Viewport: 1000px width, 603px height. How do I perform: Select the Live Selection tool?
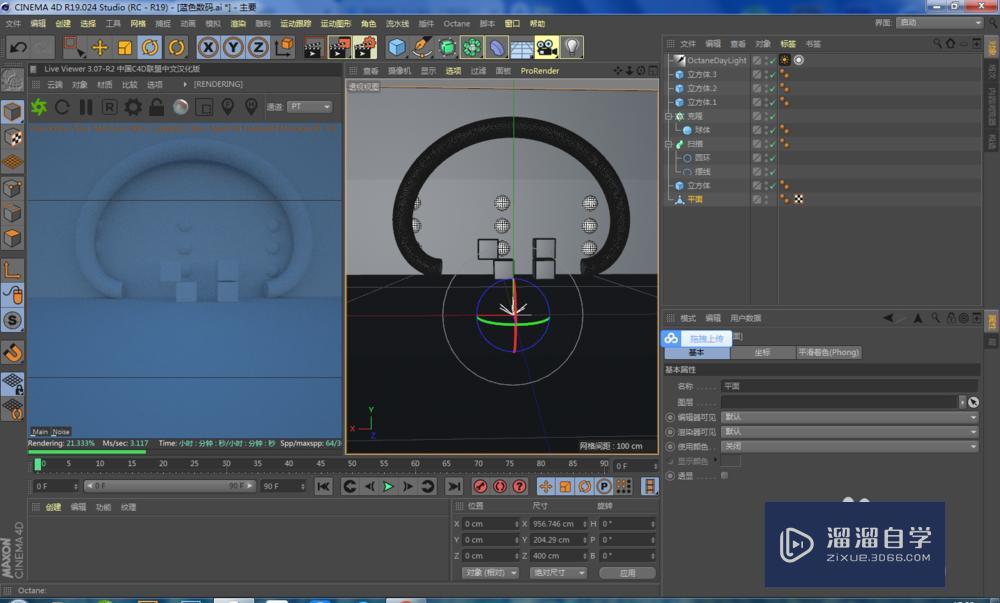tap(75, 47)
